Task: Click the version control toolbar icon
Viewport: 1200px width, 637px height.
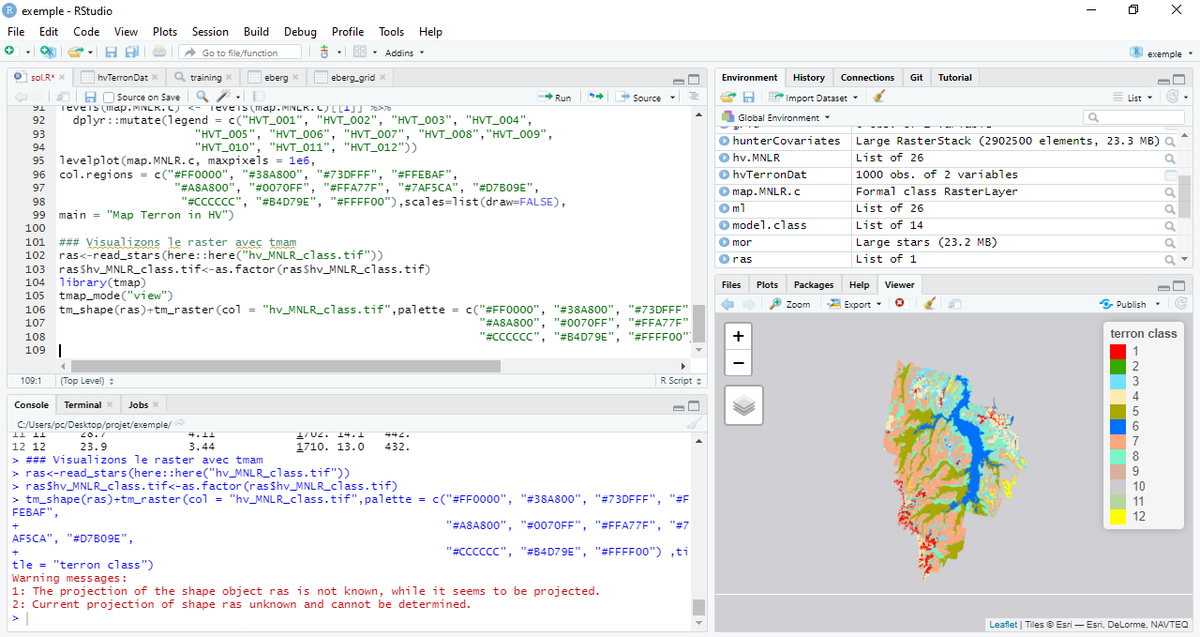Action: (x=325, y=52)
